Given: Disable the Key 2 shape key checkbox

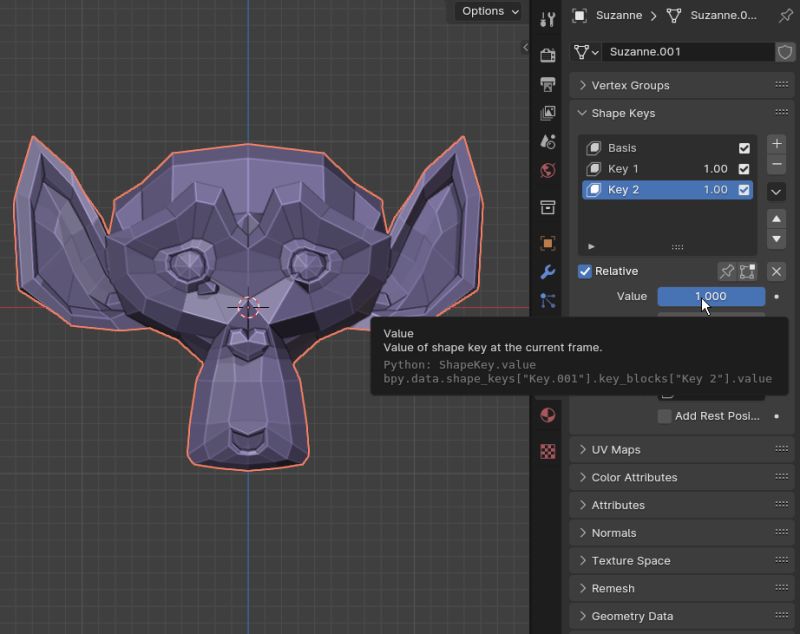Looking at the screenshot, I should 743,190.
